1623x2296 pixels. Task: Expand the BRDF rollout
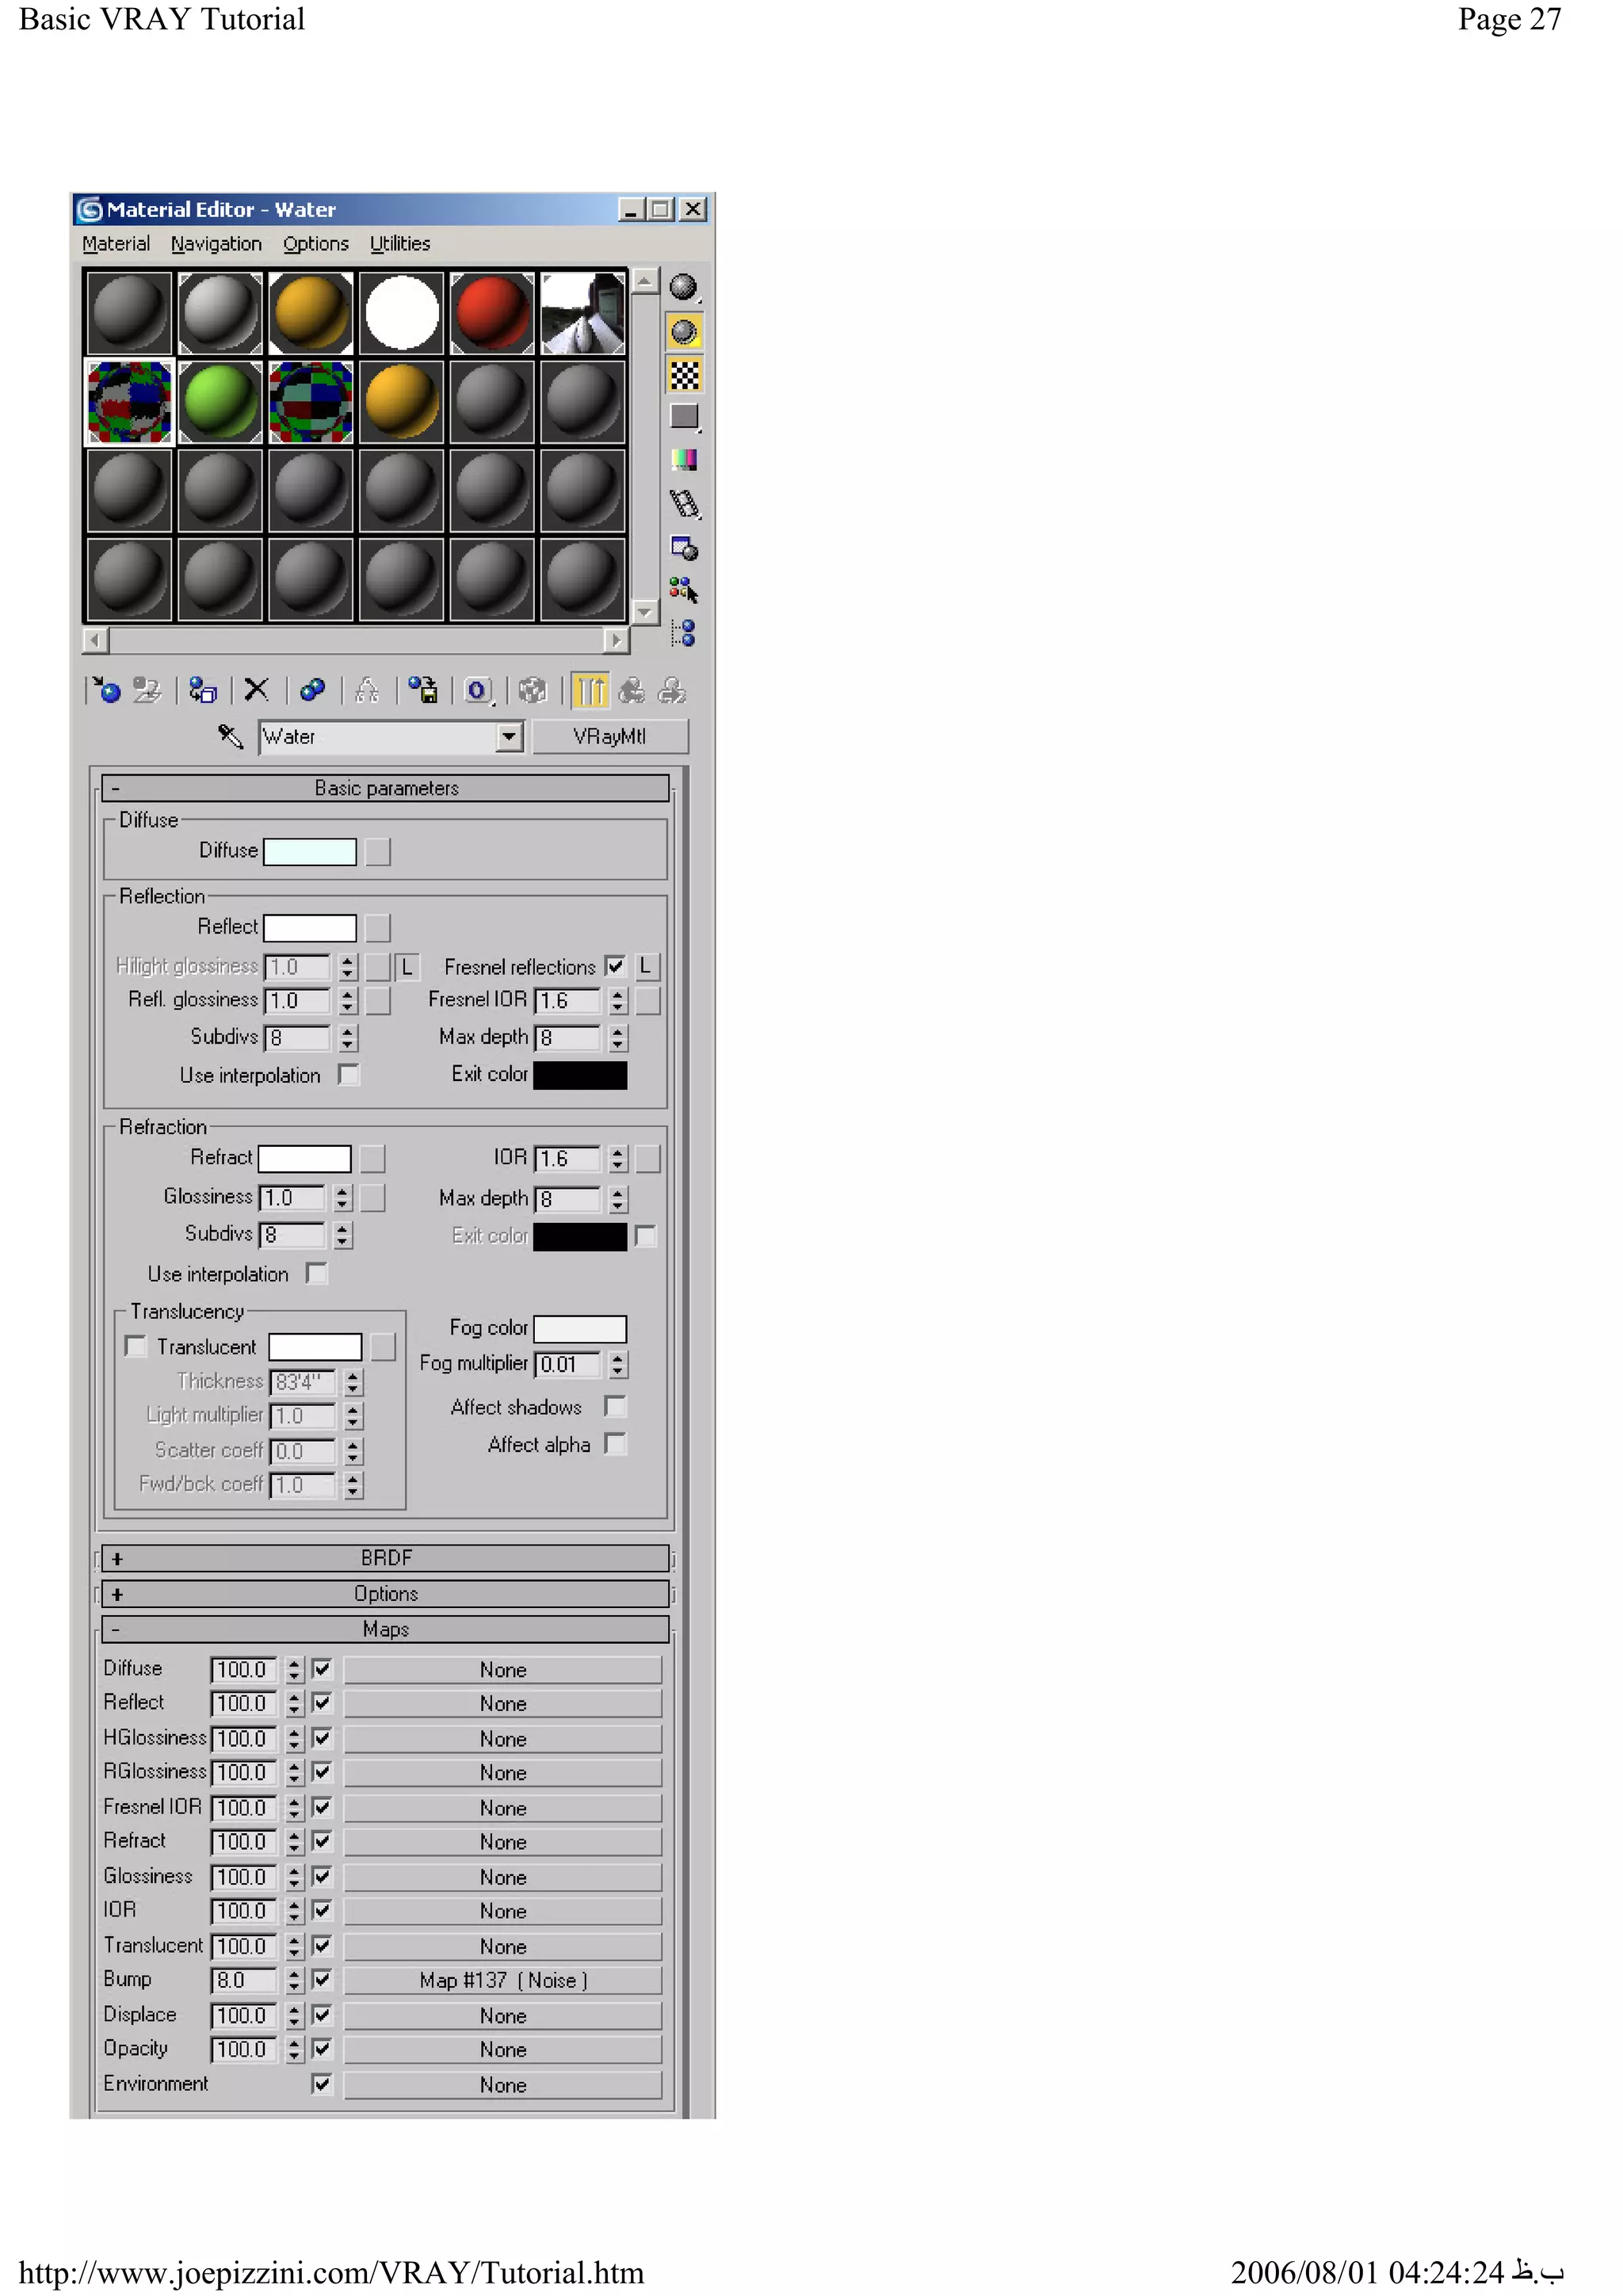[386, 1560]
